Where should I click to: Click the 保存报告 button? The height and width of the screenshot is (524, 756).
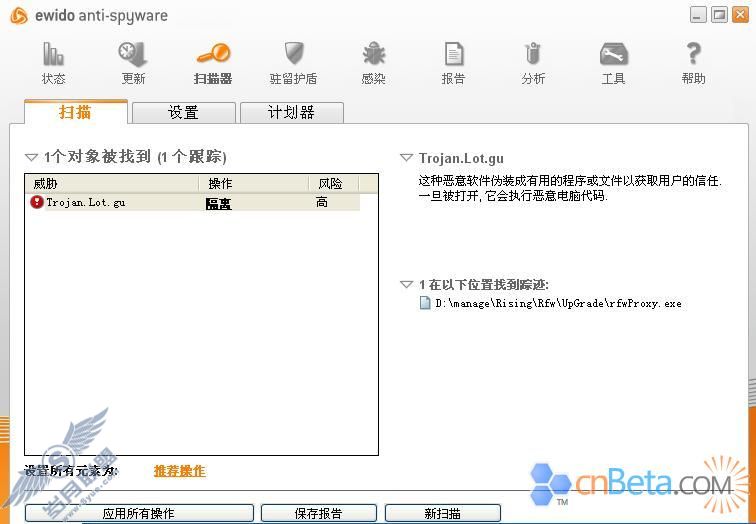point(319,513)
